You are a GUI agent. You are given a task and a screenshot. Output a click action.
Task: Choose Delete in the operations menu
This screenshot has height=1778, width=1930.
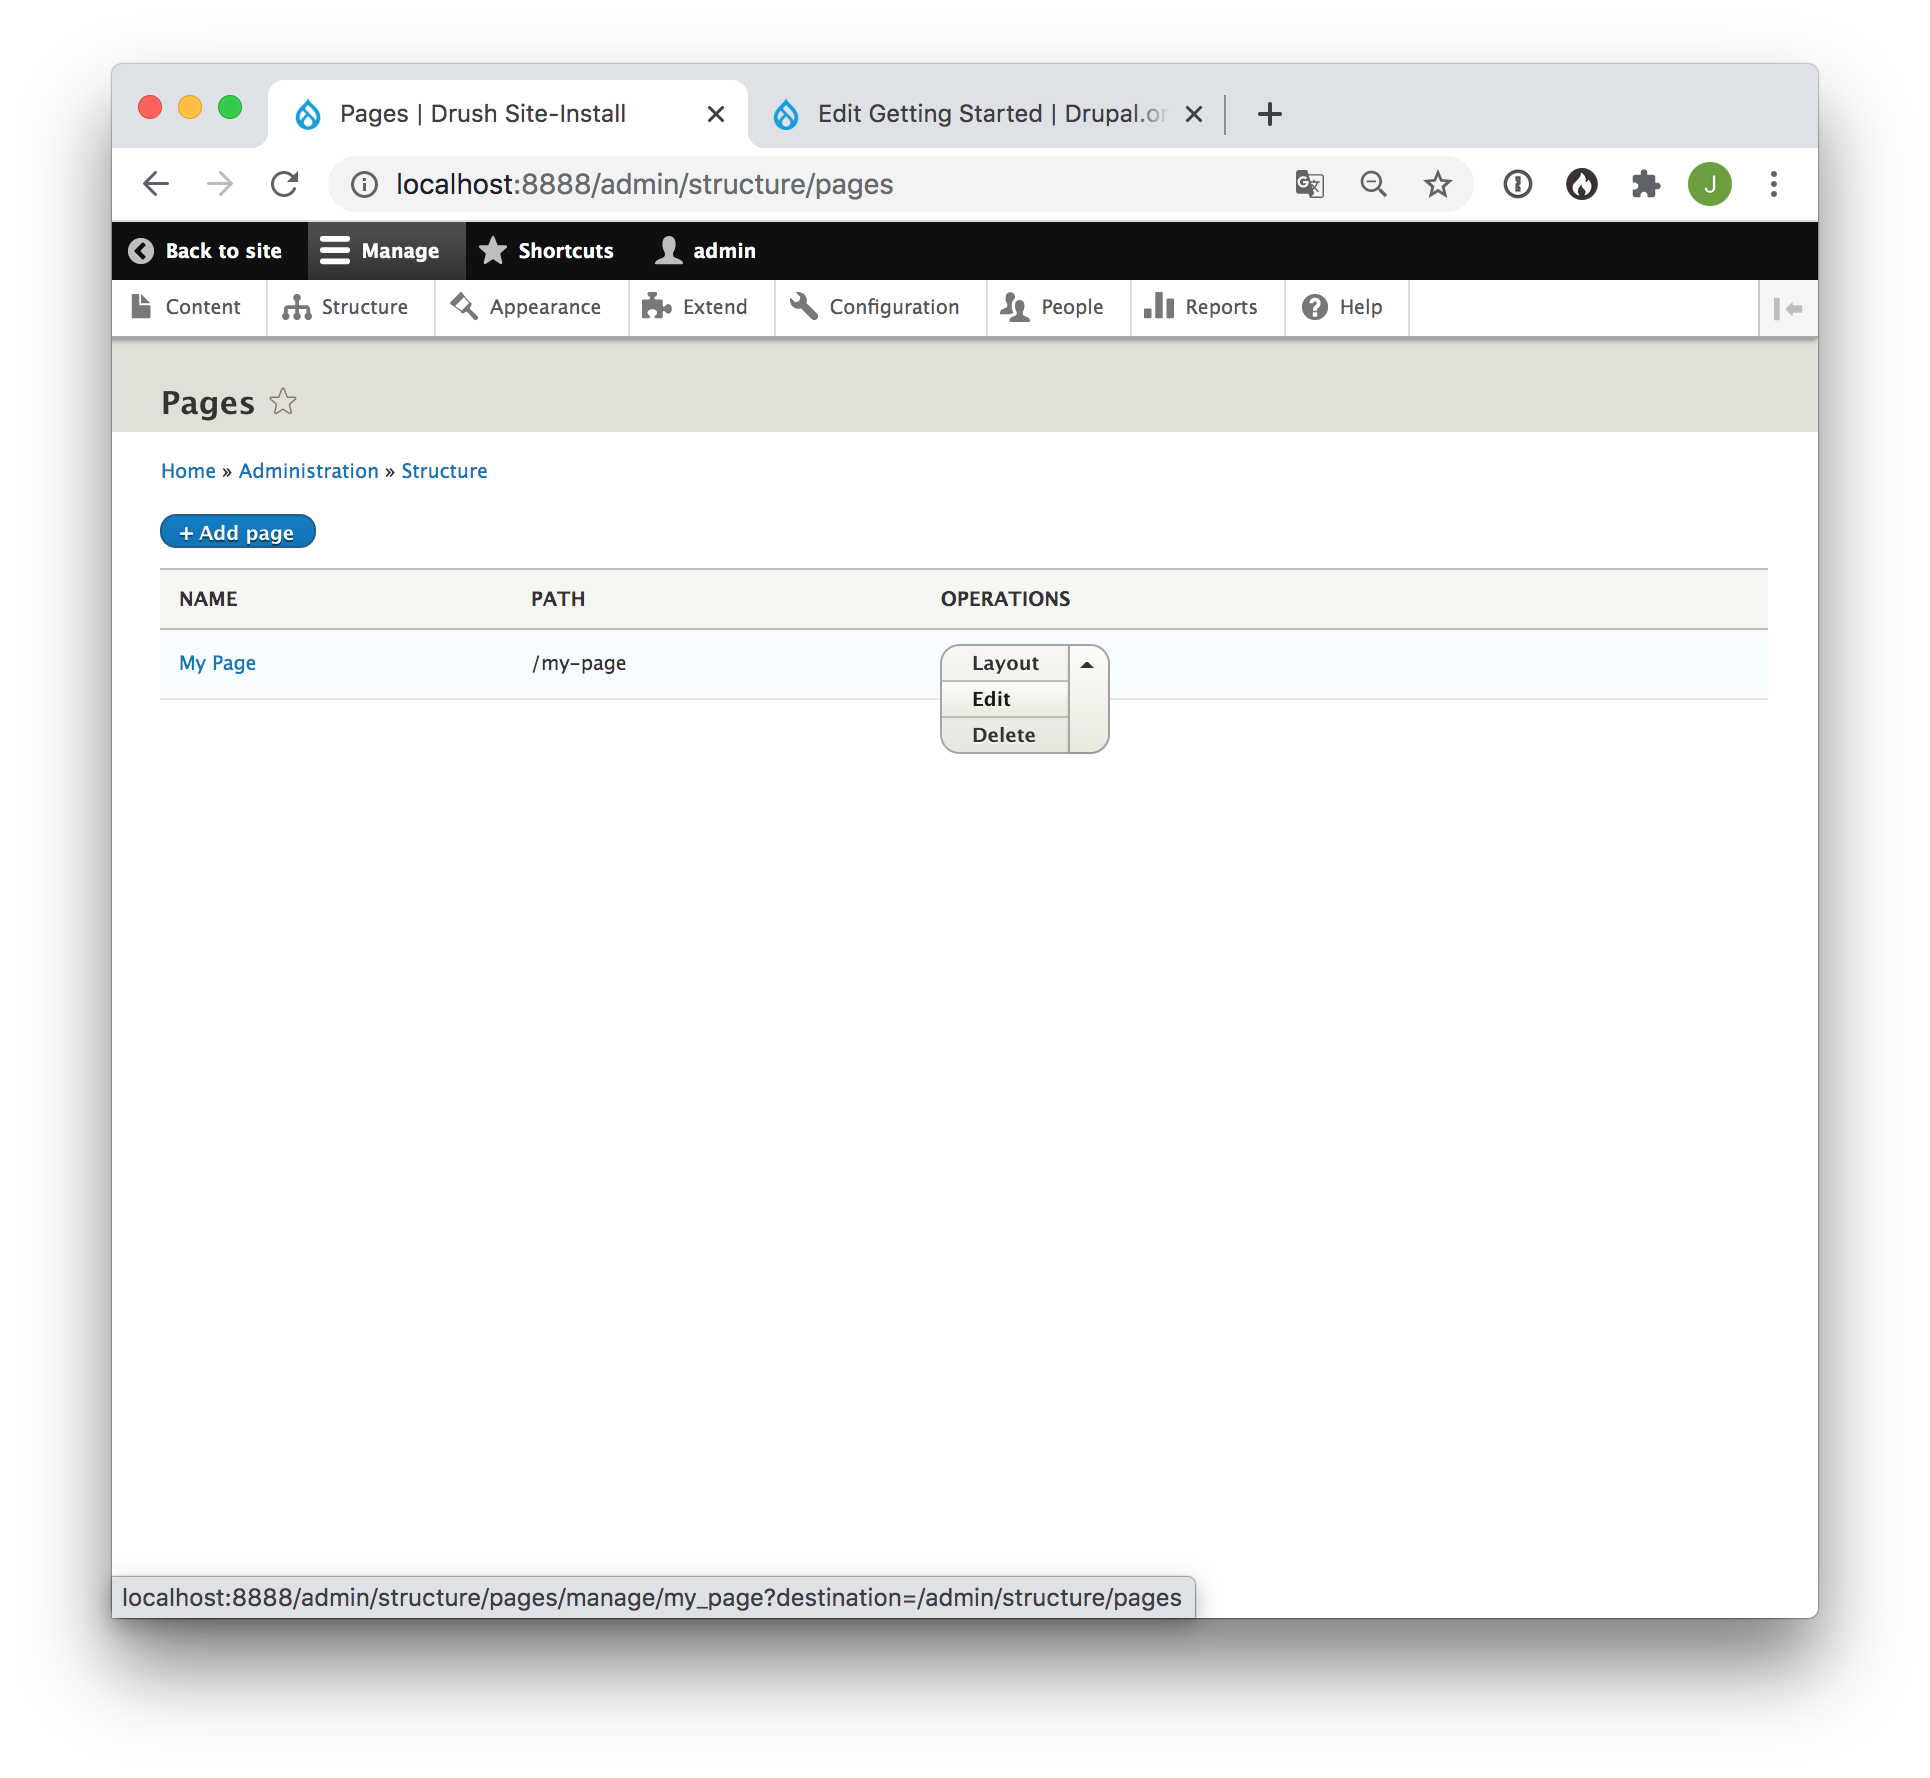tap(1002, 734)
